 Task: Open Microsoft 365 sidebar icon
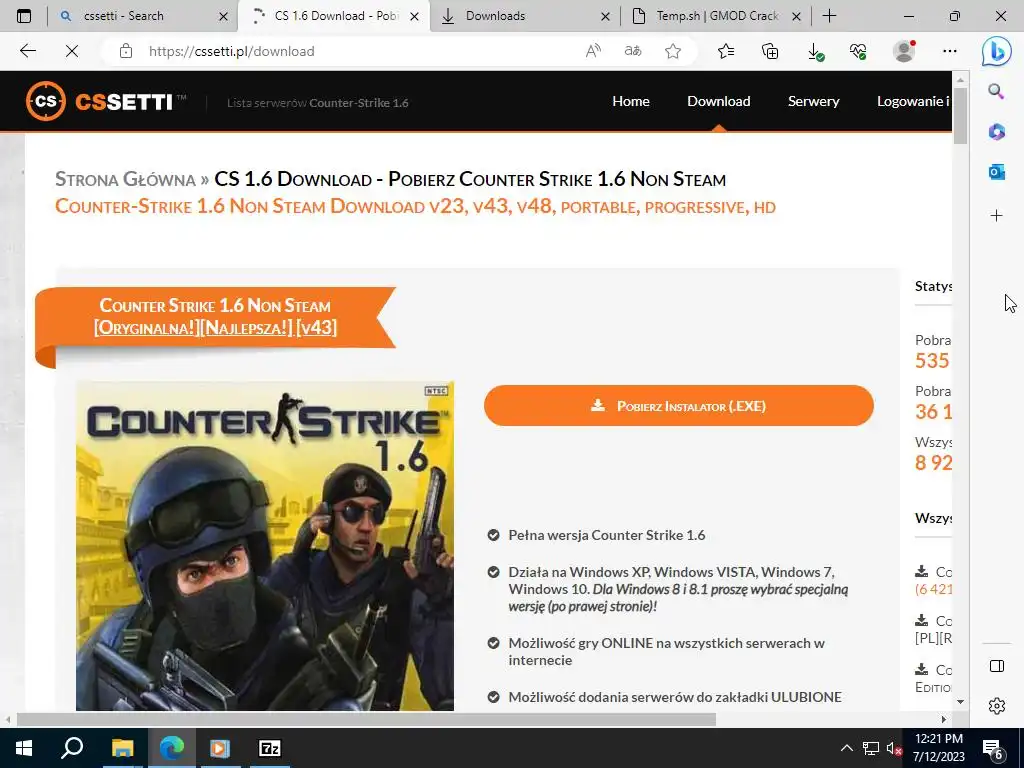coord(996,131)
